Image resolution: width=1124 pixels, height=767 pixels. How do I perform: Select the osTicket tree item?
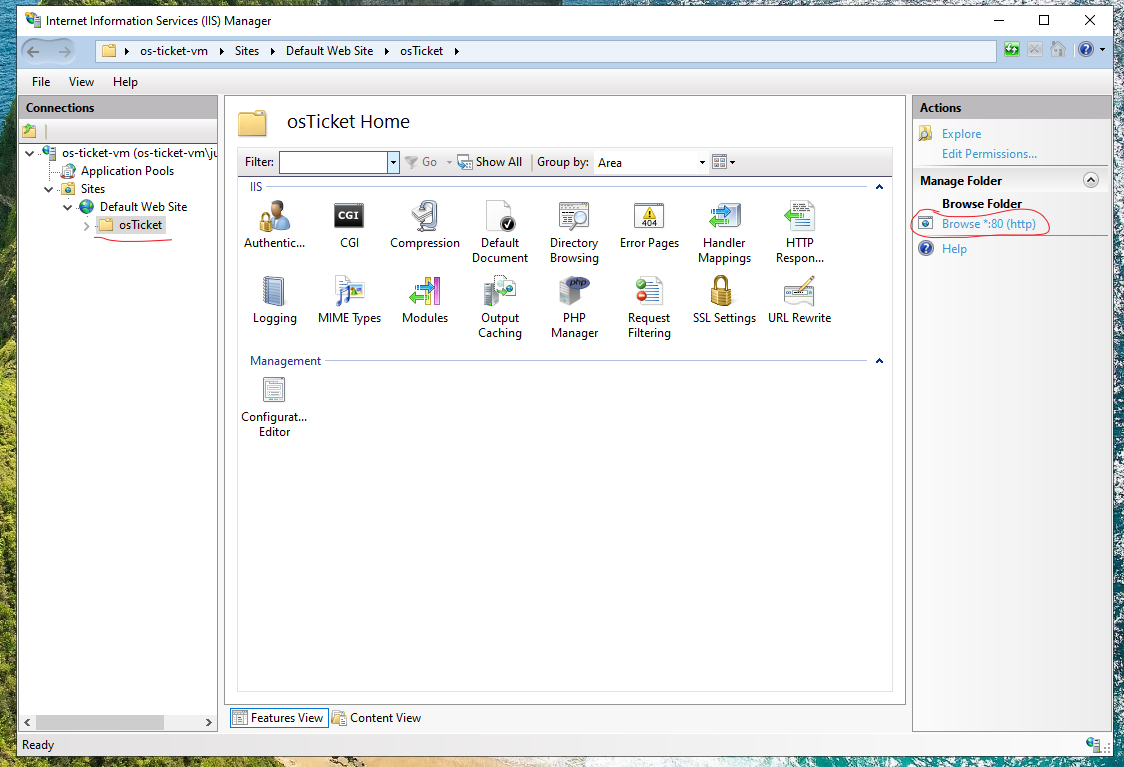pyautogui.click(x=140, y=225)
